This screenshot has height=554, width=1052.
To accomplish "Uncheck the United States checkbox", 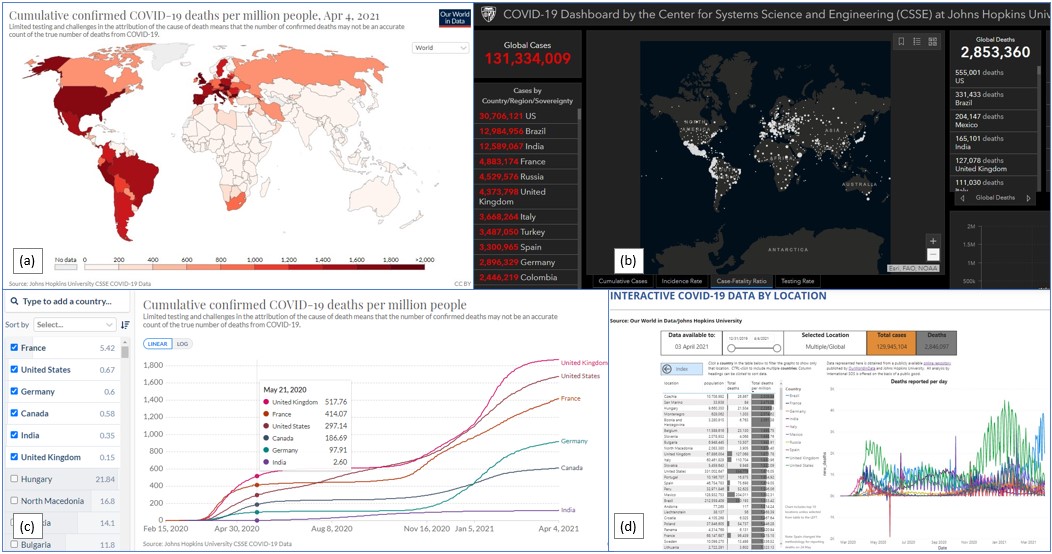I will [15, 370].
